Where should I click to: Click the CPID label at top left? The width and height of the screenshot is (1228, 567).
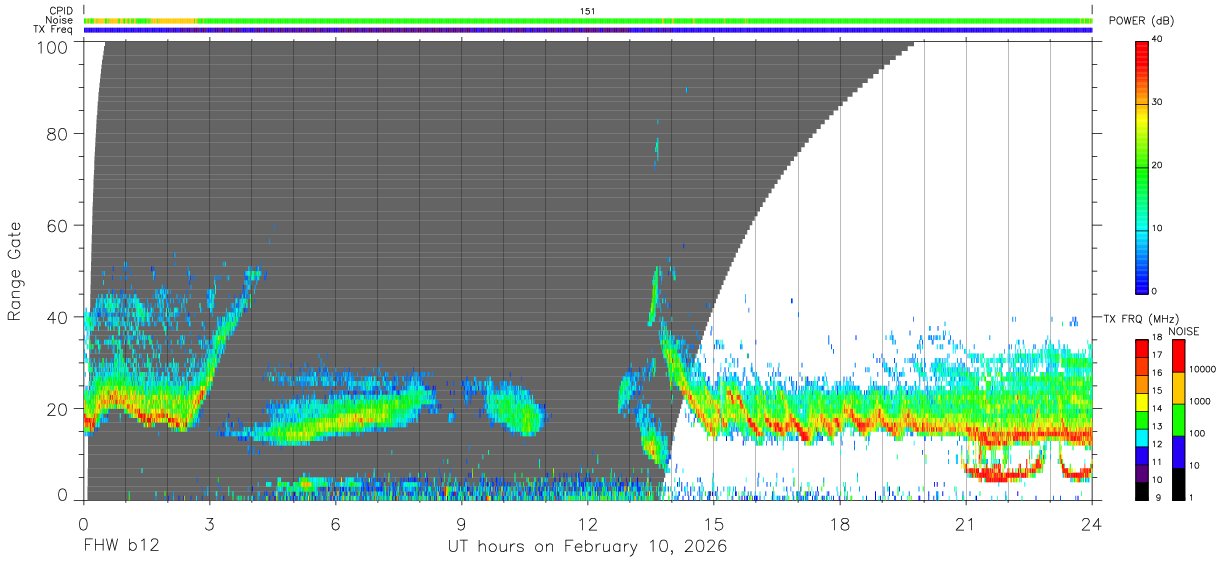click(61, 10)
